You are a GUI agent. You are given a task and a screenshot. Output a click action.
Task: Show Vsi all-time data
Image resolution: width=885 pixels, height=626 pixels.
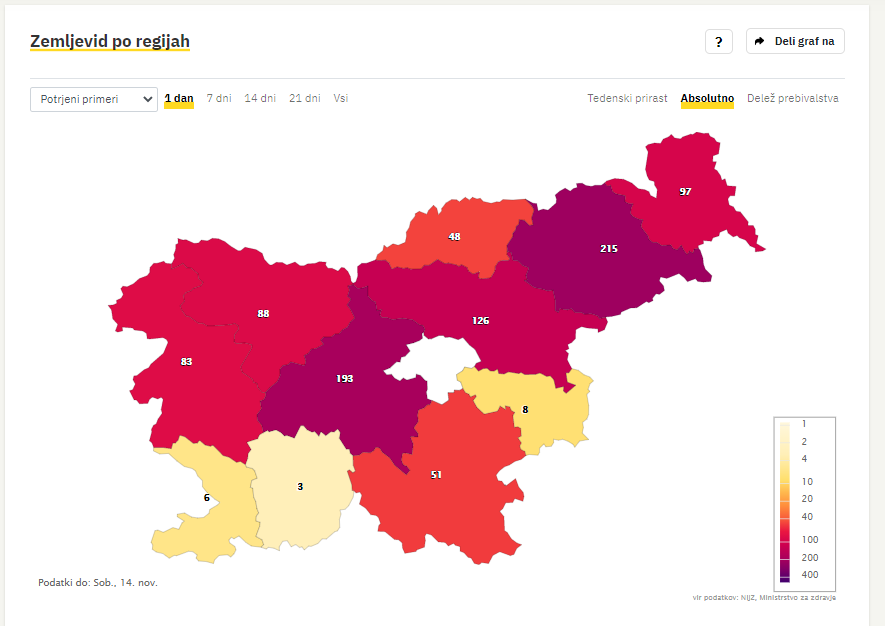[x=341, y=98]
